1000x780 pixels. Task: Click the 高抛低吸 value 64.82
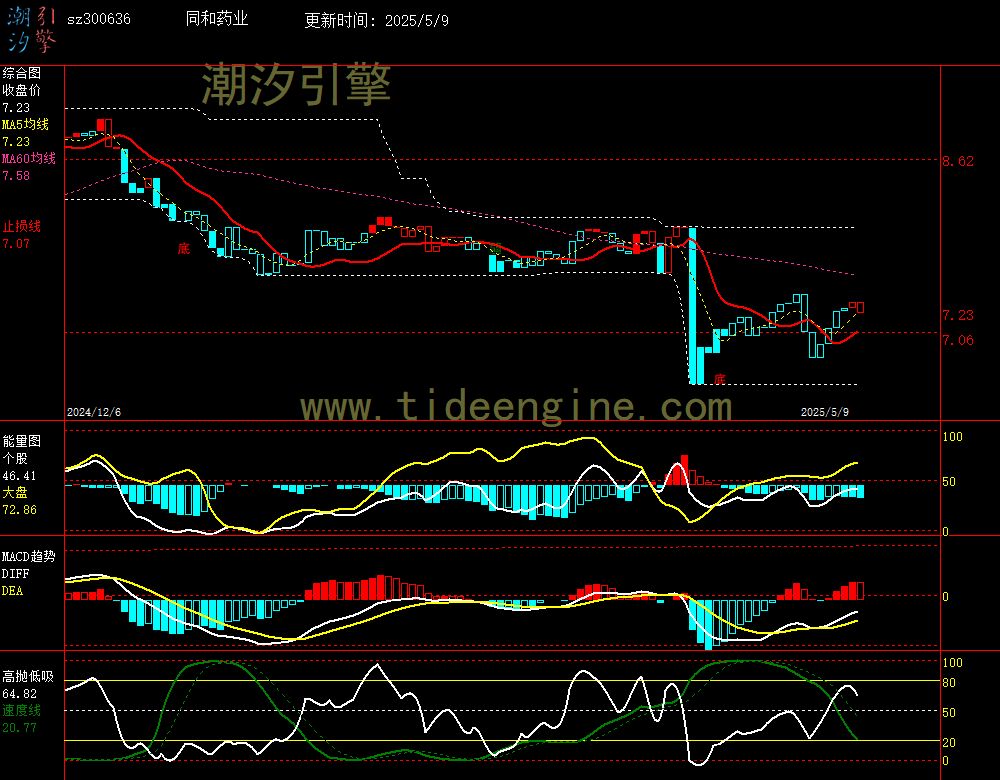19,693
